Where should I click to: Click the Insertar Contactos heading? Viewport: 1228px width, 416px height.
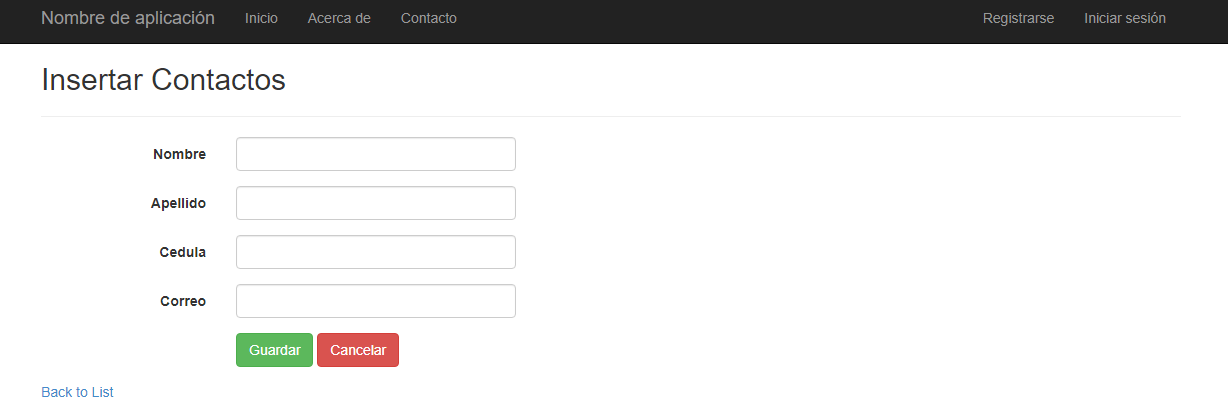pos(163,80)
